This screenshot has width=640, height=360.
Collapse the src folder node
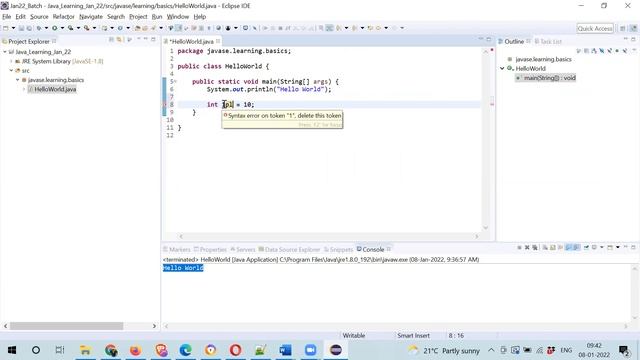coord(11,71)
